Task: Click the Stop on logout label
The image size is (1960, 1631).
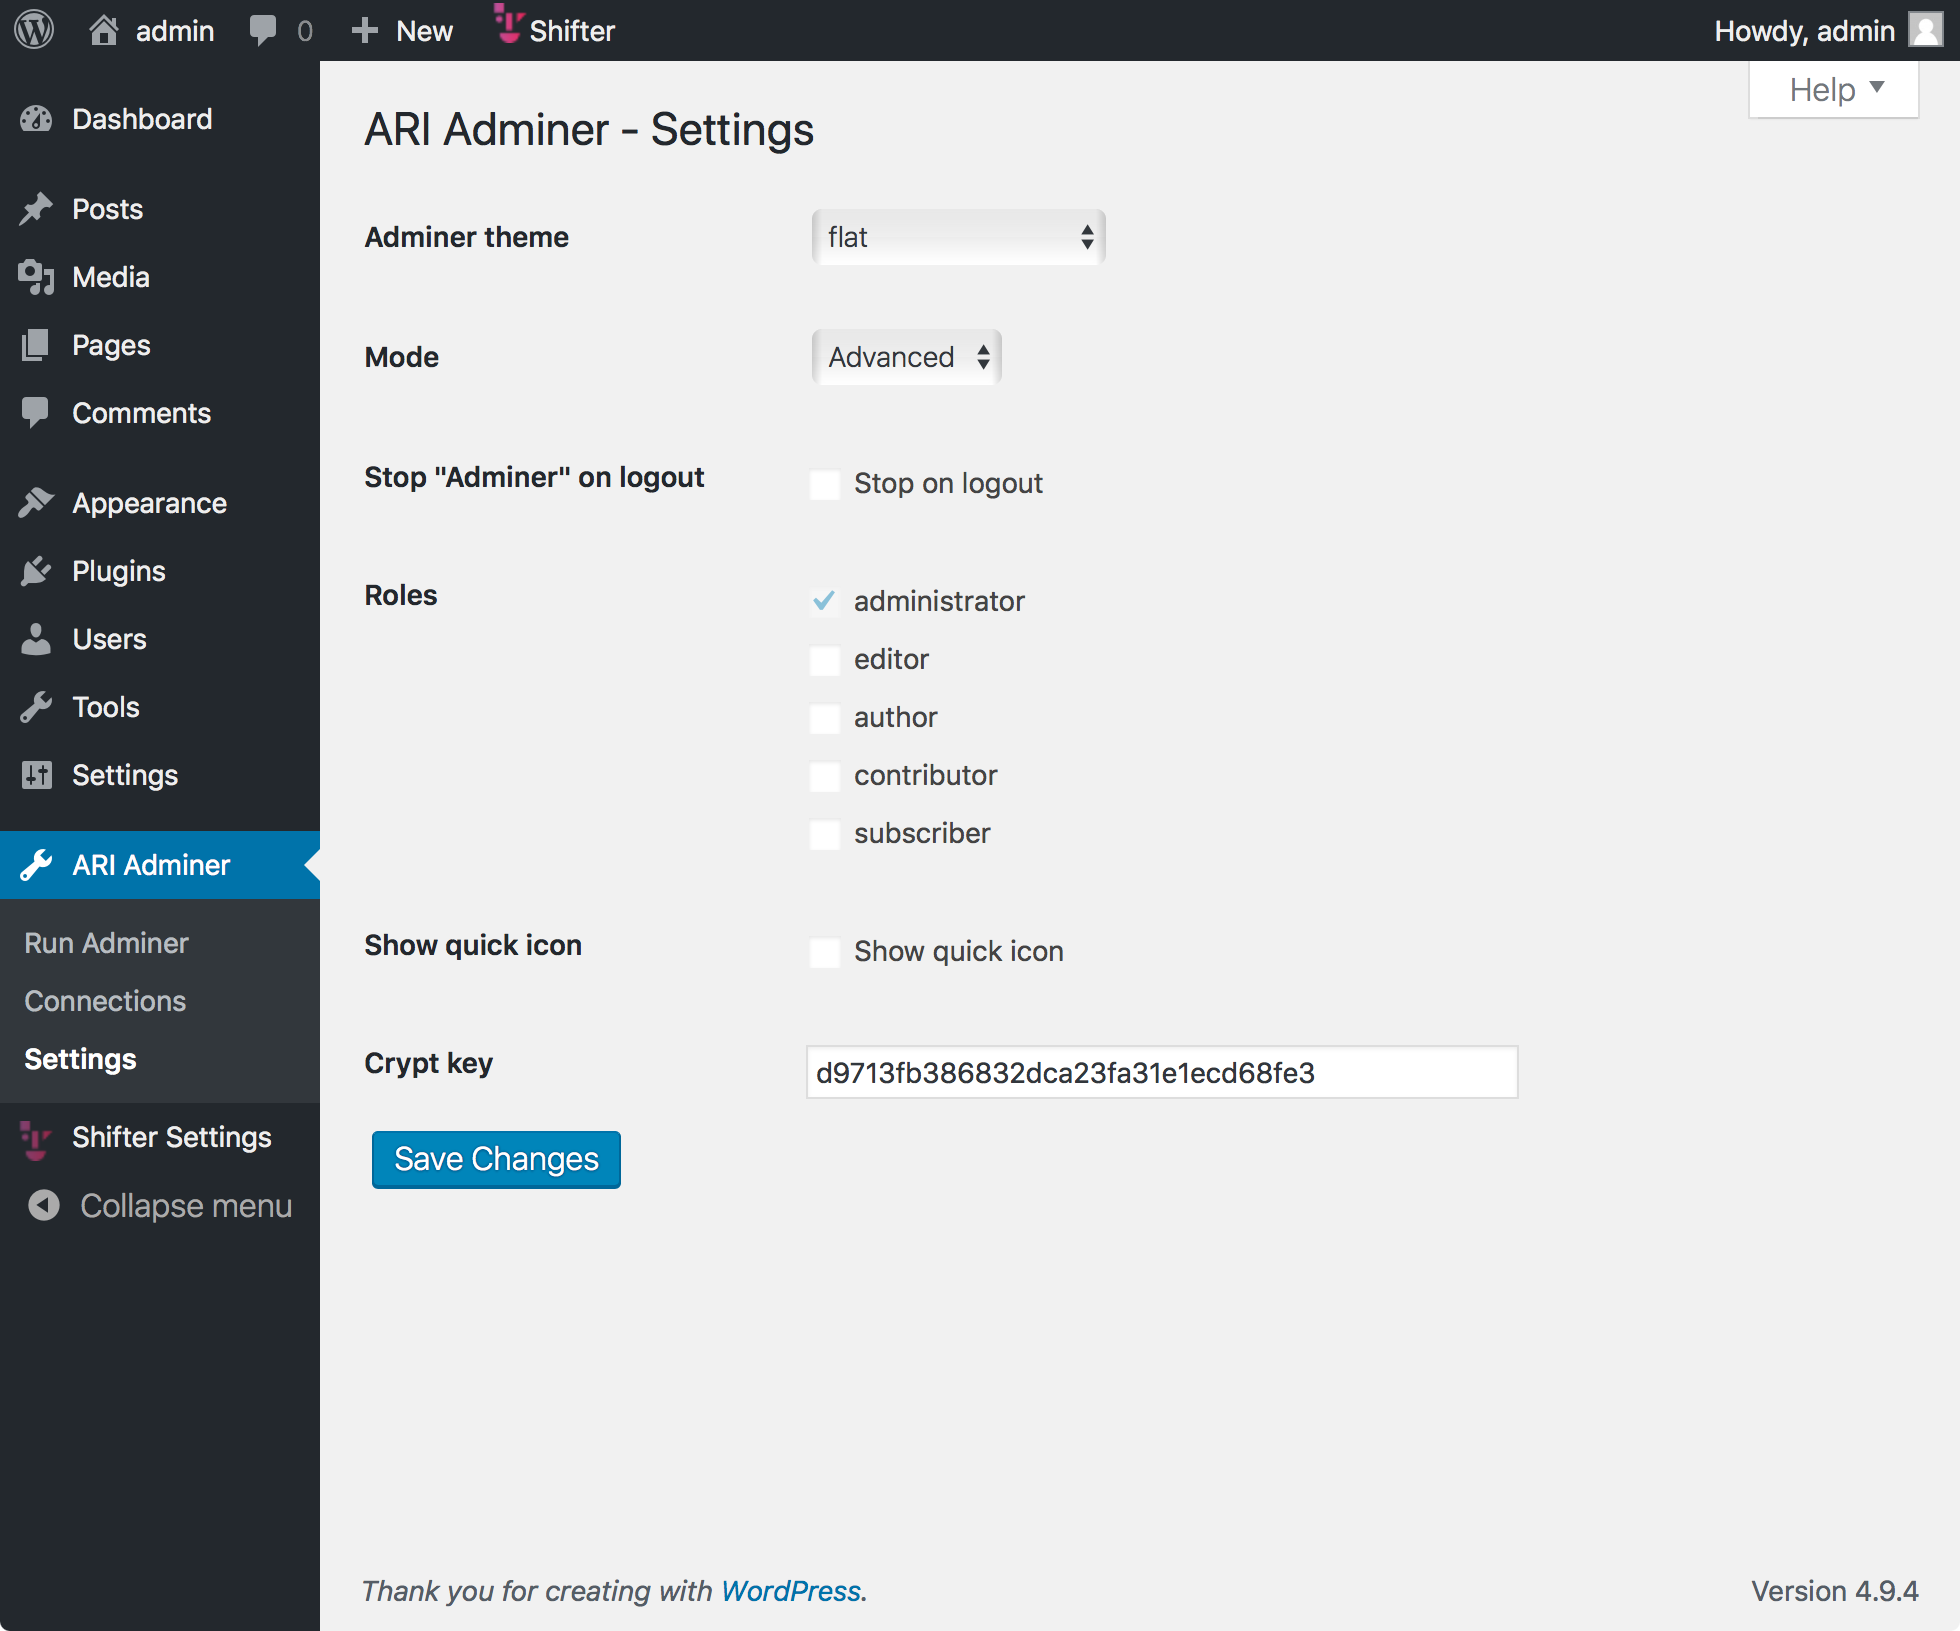Action: 948,484
